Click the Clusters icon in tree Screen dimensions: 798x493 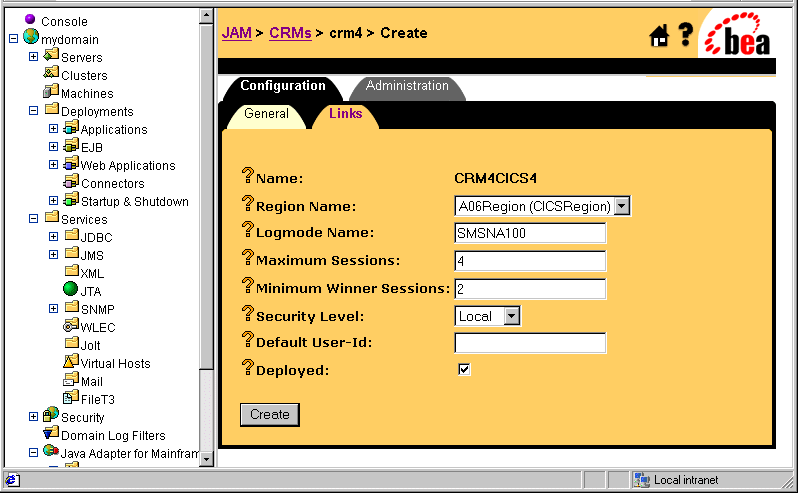coord(51,73)
